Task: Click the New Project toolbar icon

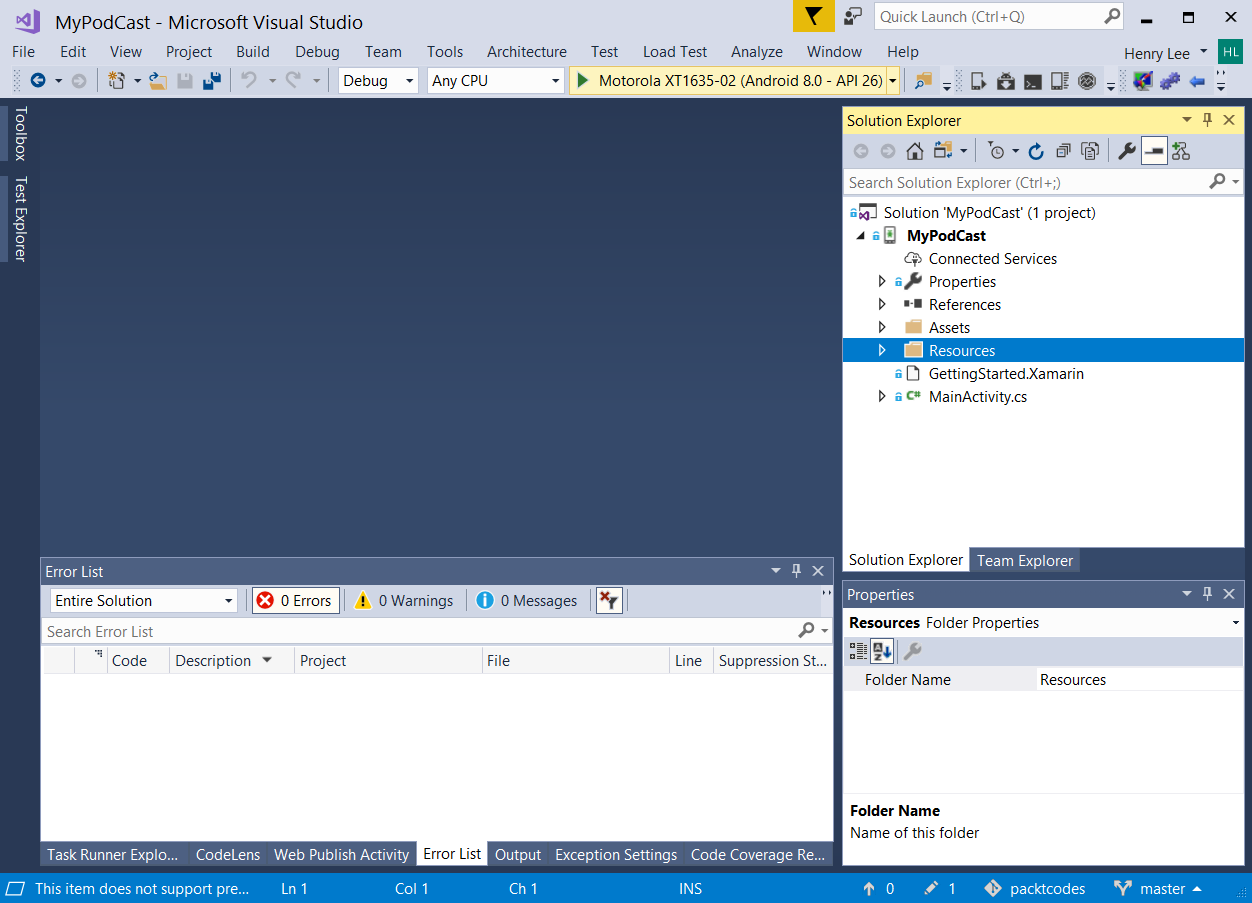Action: (x=116, y=81)
